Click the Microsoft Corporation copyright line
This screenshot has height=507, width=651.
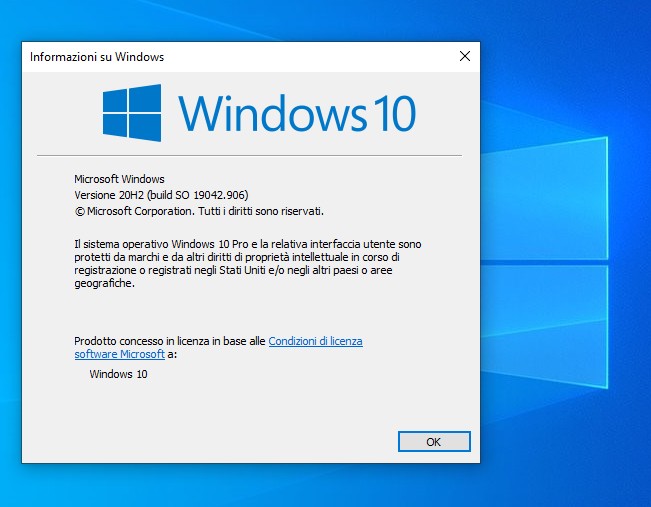(x=199, y=211)
